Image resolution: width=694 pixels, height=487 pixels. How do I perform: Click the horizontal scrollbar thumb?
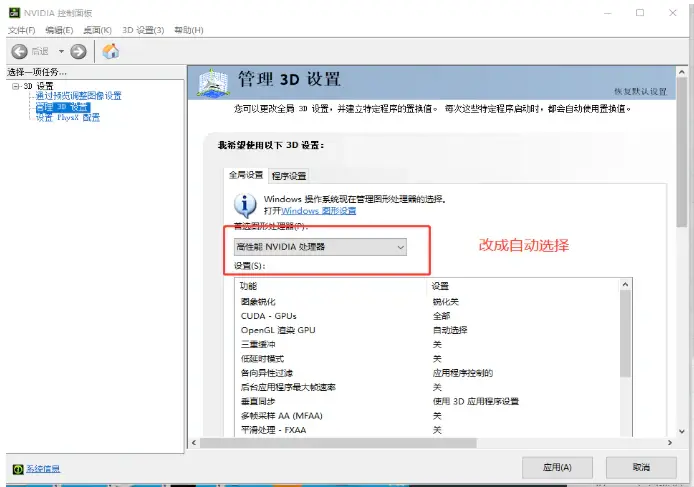pos(338,443)
